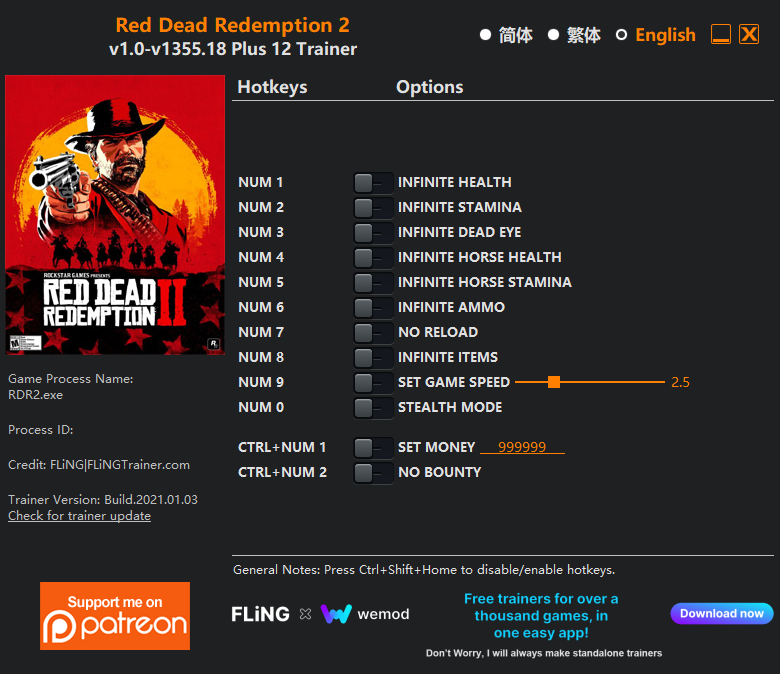This screenshot has width=780, height=674.
Task: Click the FLiNG logo
Action: (x=260, y=614)
